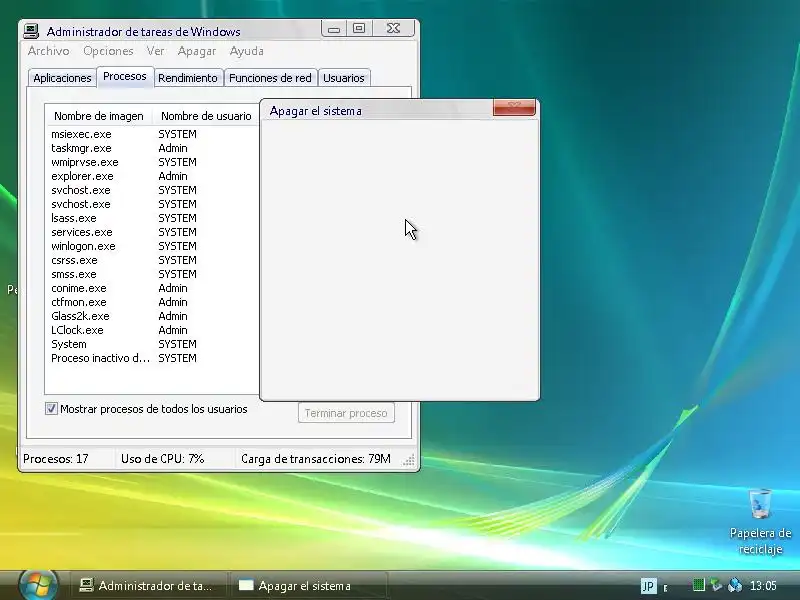Select the Glass2k.exe process row
Screen dimensions: 800x600
[x=152, y=316]
